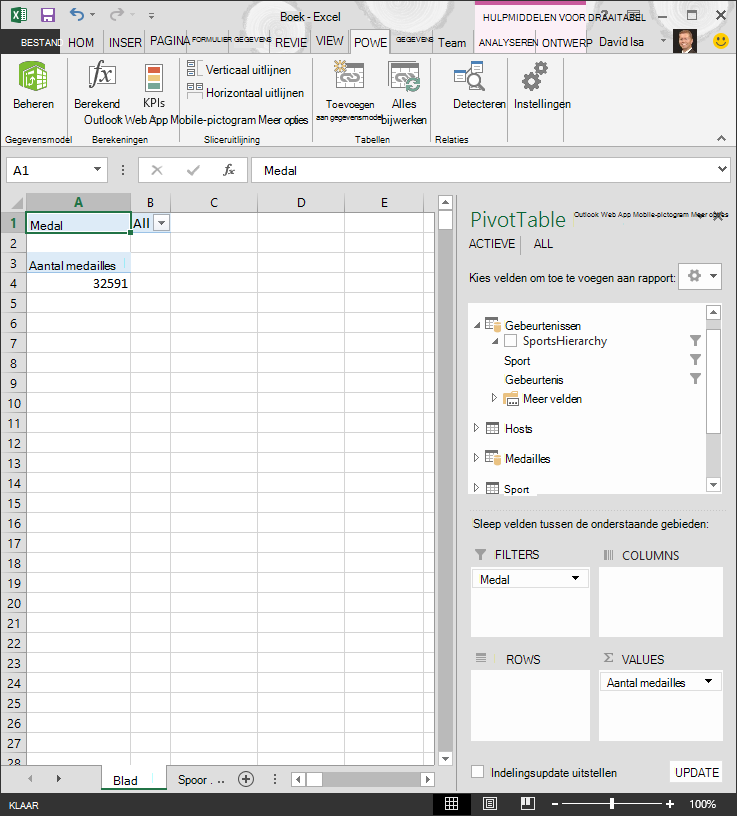Zoom out with the minus button
This screenshot has height=816, width=737.
[555, 804]
